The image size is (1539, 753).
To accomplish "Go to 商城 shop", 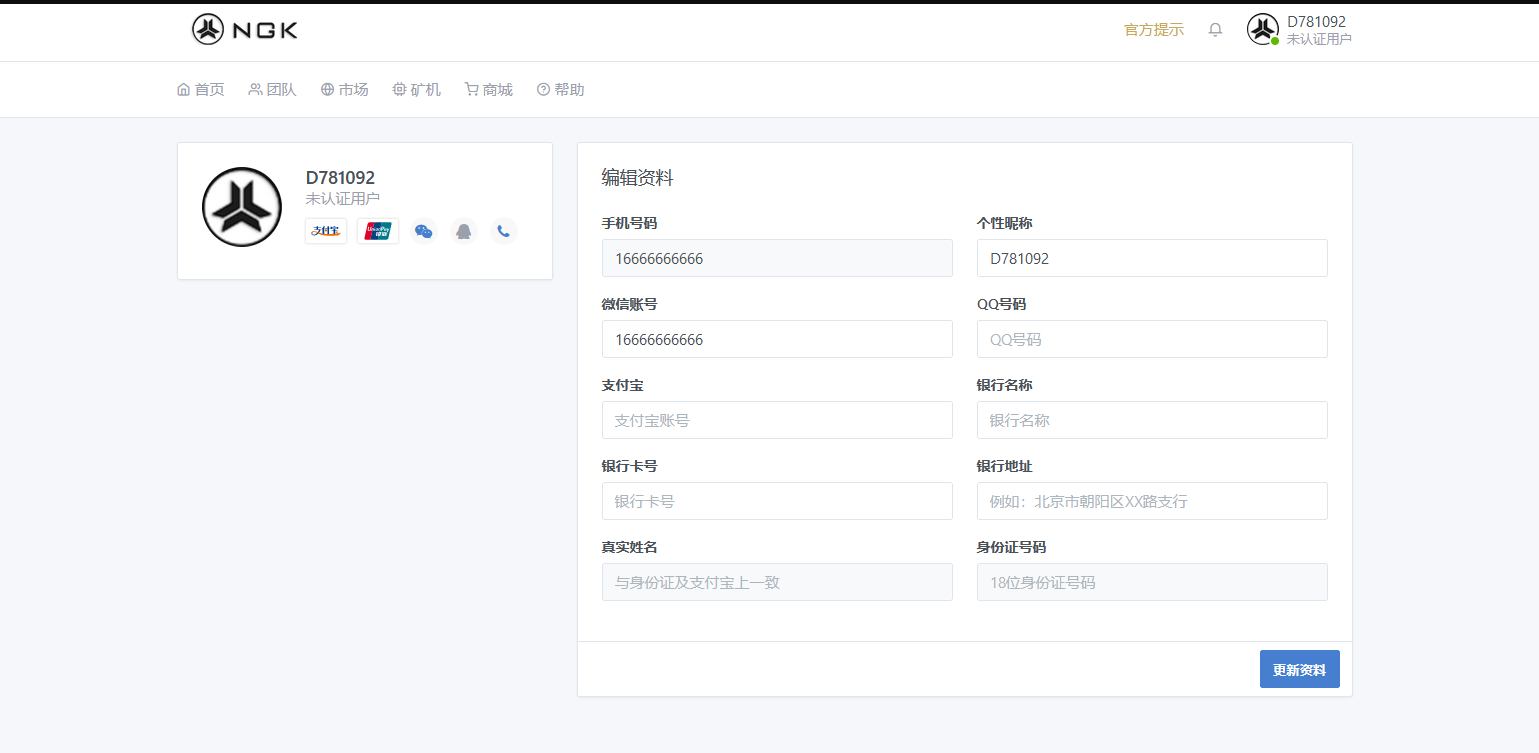I will (489, 90).
